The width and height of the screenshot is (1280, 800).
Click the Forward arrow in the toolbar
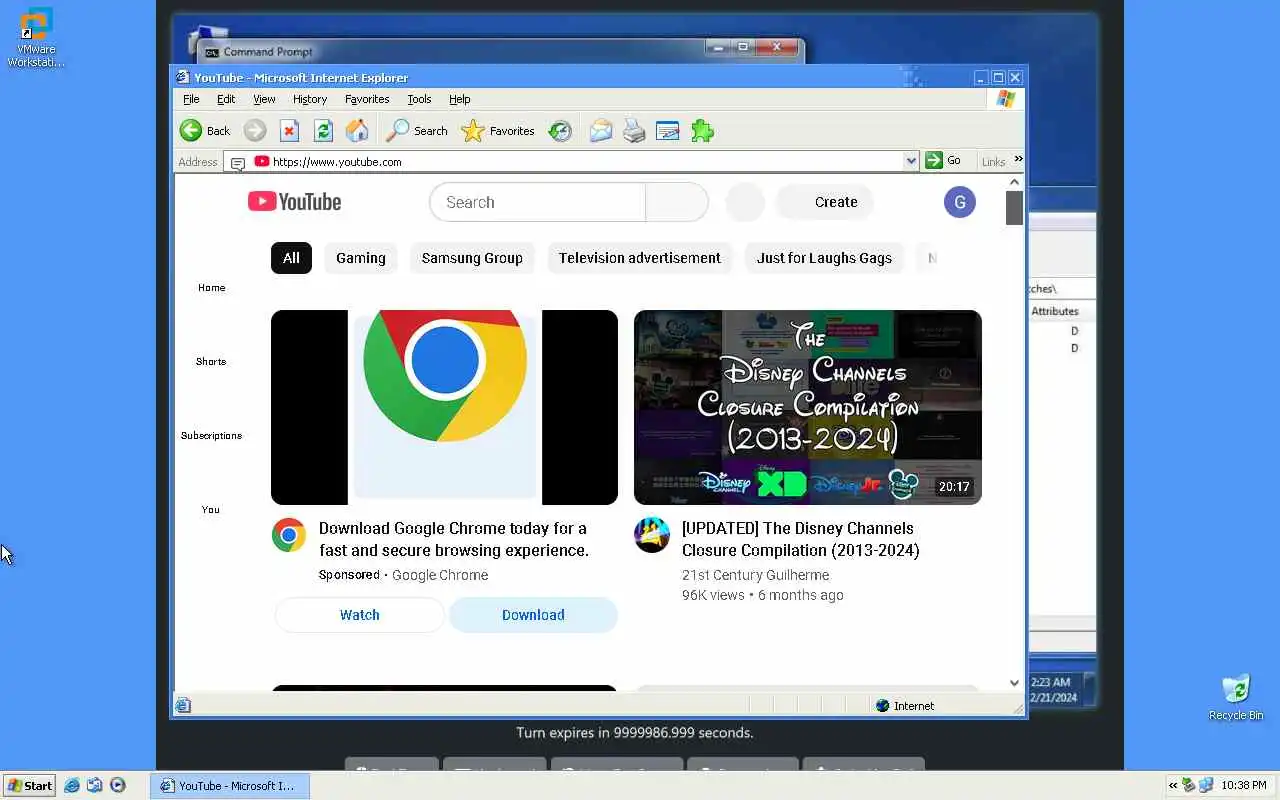(255, 131)
